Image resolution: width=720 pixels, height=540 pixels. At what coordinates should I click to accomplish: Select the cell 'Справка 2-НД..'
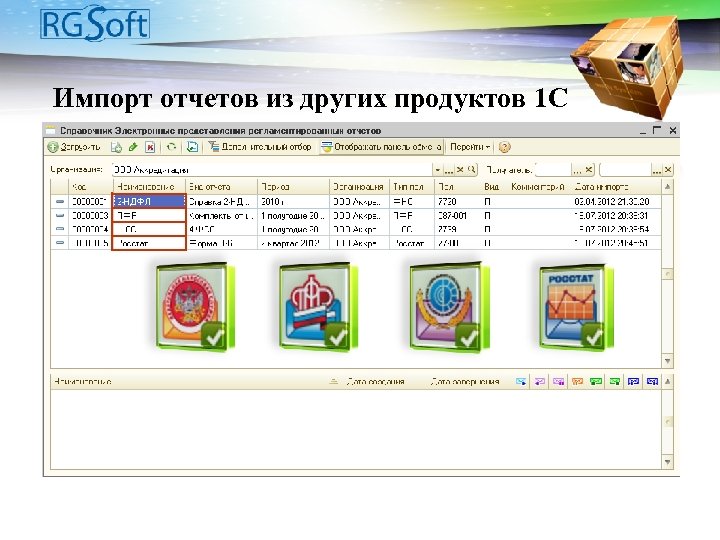[221, 201]
